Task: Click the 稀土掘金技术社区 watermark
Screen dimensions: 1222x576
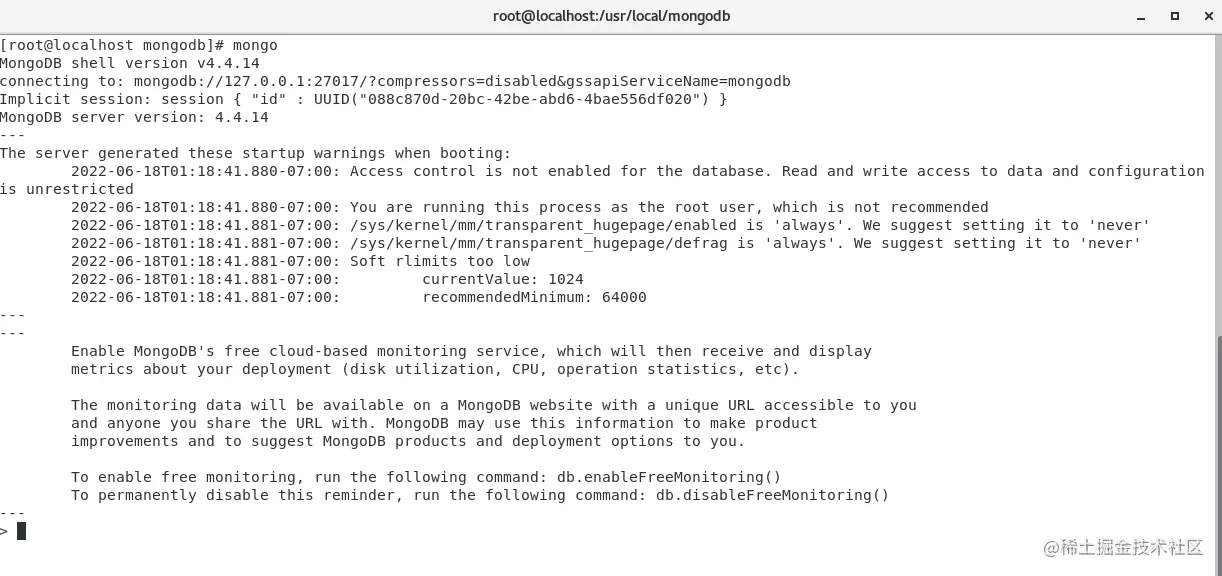Action: (x=1131, y=548)
